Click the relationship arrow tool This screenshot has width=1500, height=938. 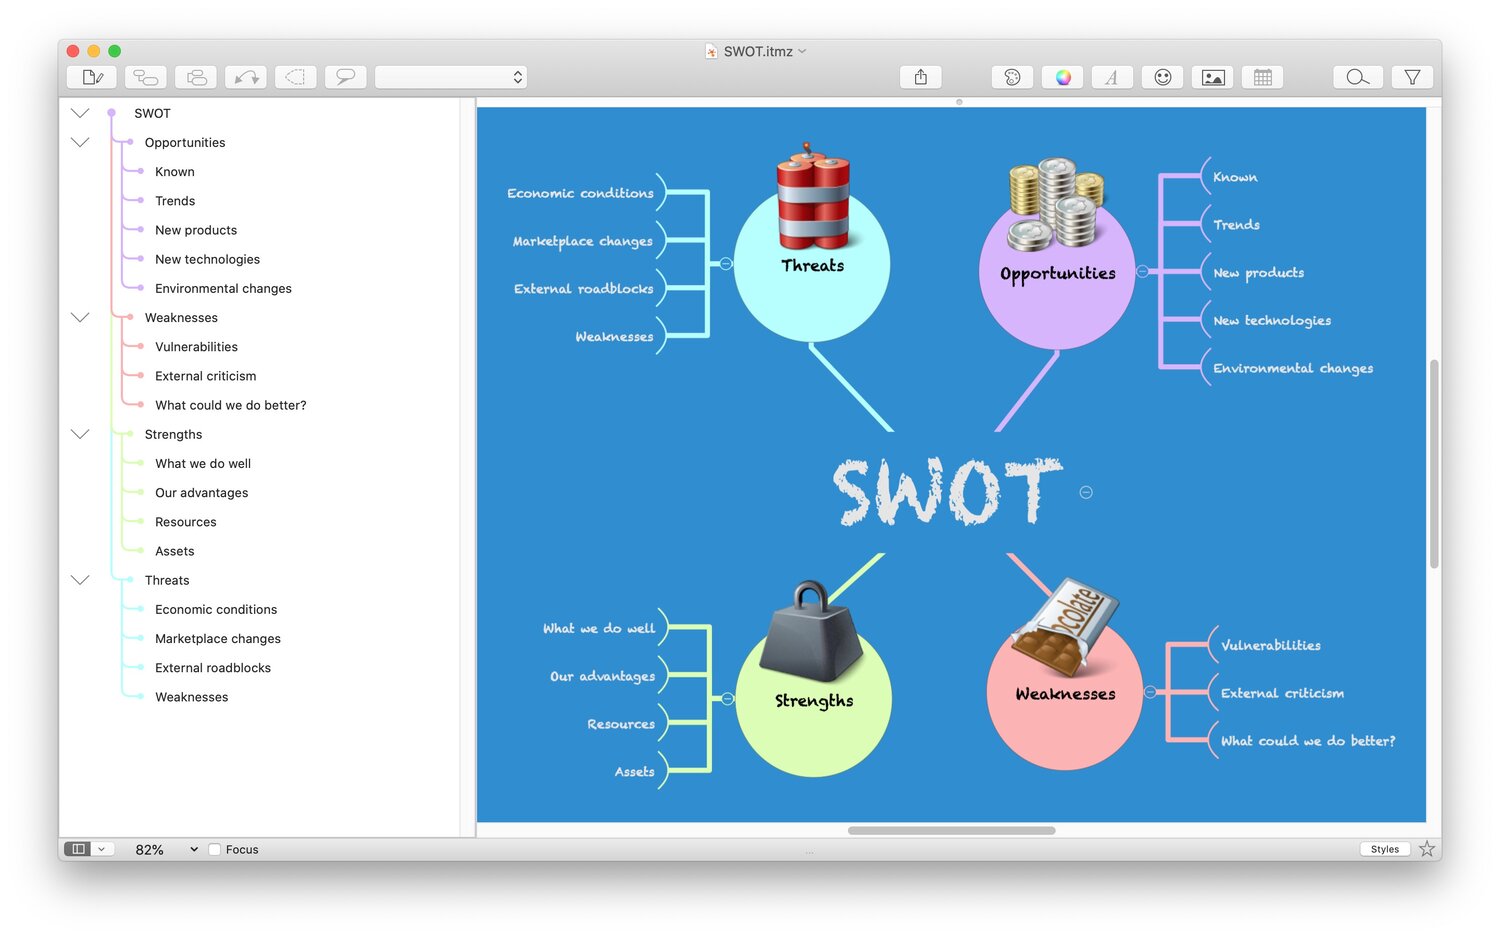tap(246, 77)
